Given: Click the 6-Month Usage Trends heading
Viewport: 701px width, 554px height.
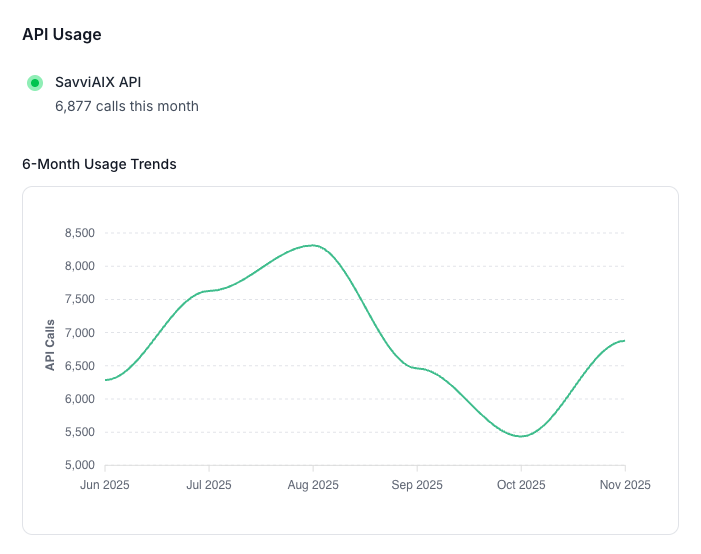Looking at the screenshot, I should [x=99, y=164].
